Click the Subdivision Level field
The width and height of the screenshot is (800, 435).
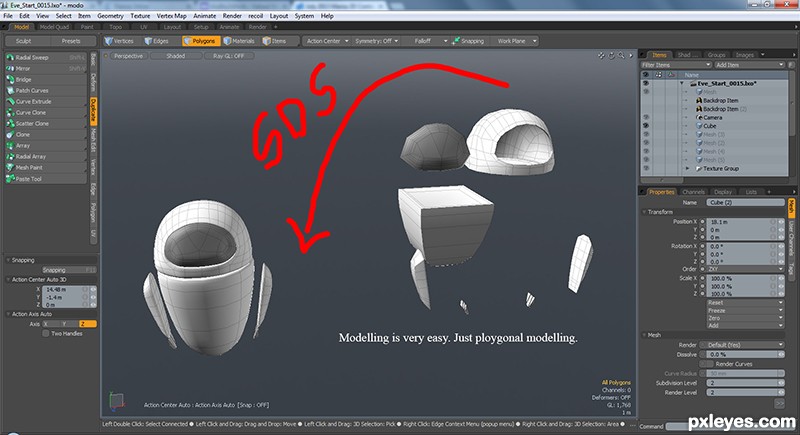743,383
